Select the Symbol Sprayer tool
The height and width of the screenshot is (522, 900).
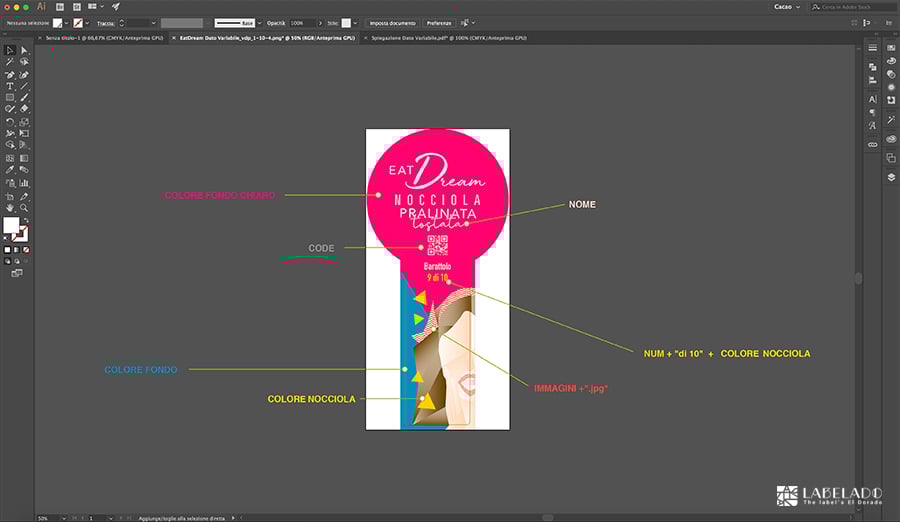[x=10, y=183]
